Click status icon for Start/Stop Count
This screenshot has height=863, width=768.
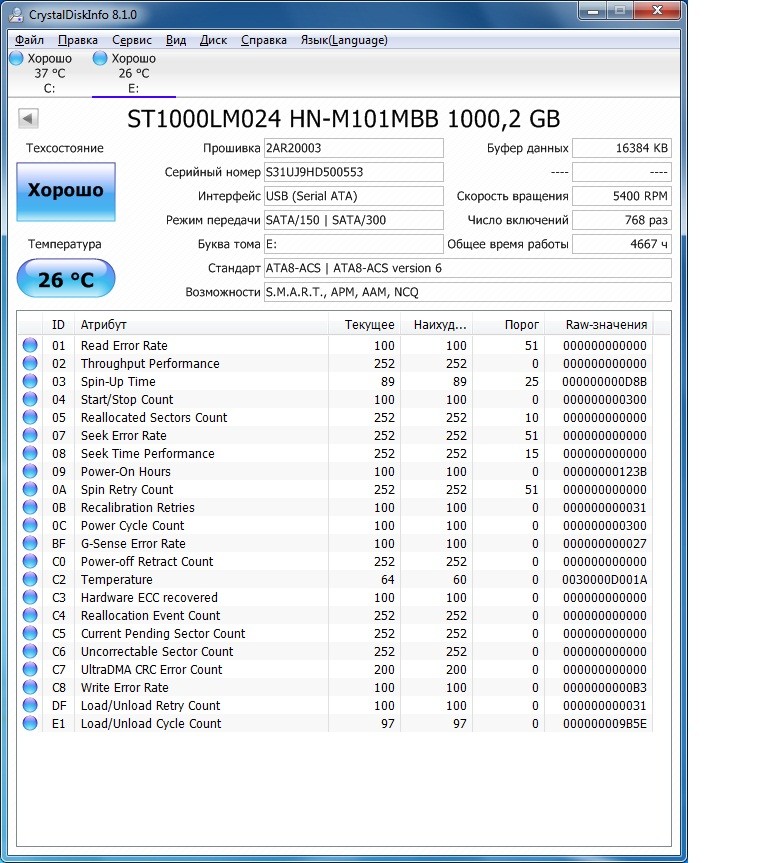(x=30, y=399)
